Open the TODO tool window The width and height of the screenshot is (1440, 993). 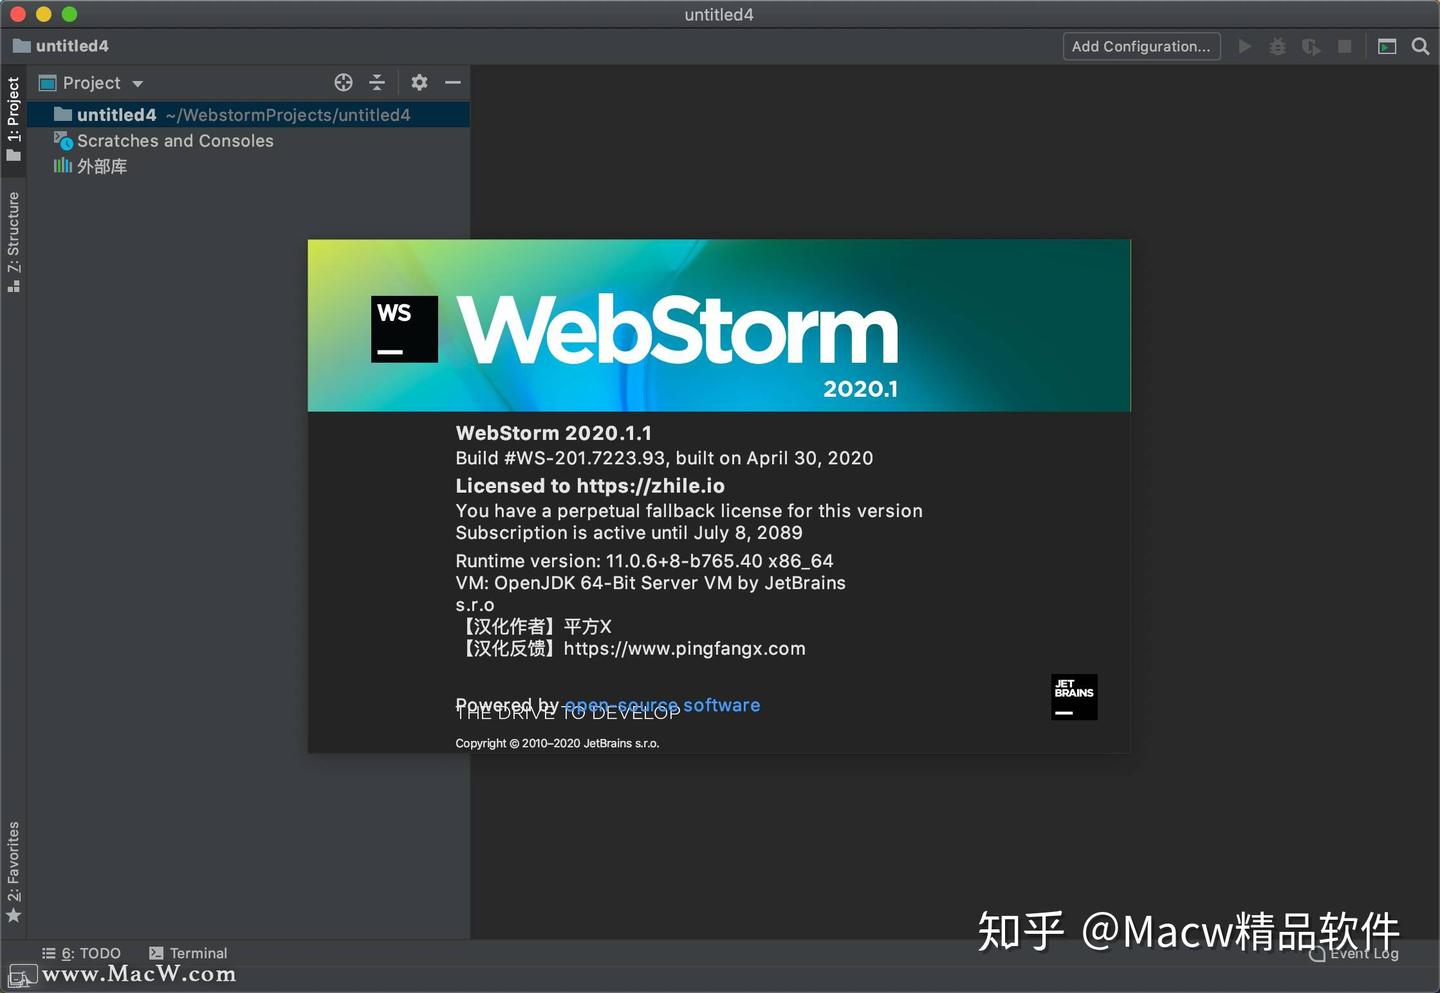click(x=80, y=953)
